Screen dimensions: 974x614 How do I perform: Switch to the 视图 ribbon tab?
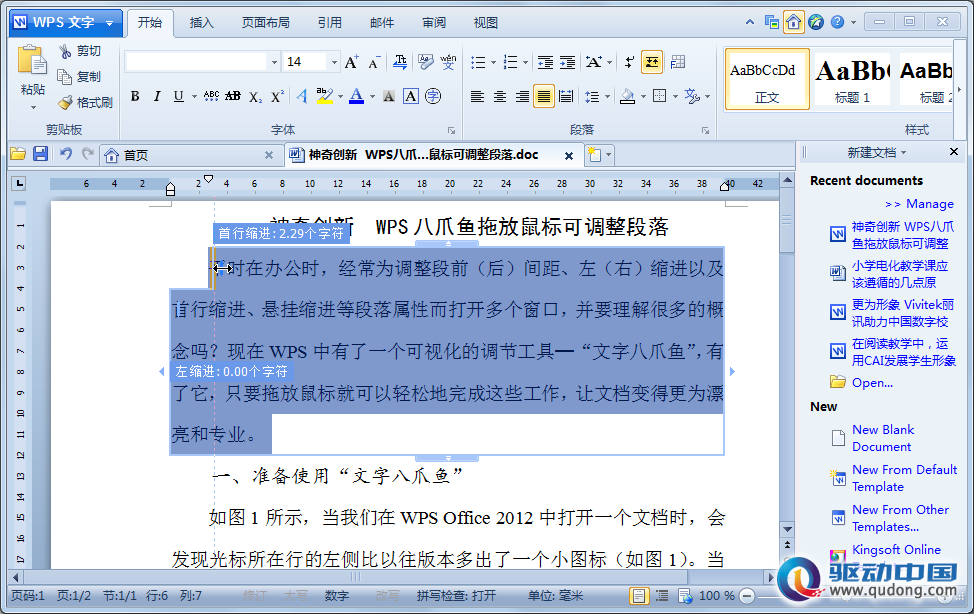pos(485,23)
